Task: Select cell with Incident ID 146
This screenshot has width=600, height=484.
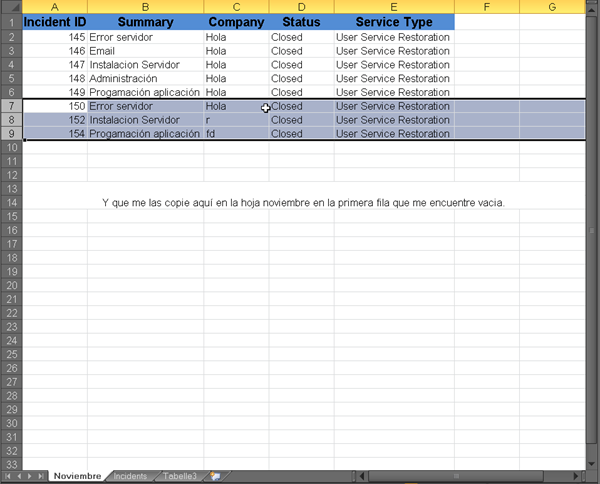Action: click(x=55, y=51)
